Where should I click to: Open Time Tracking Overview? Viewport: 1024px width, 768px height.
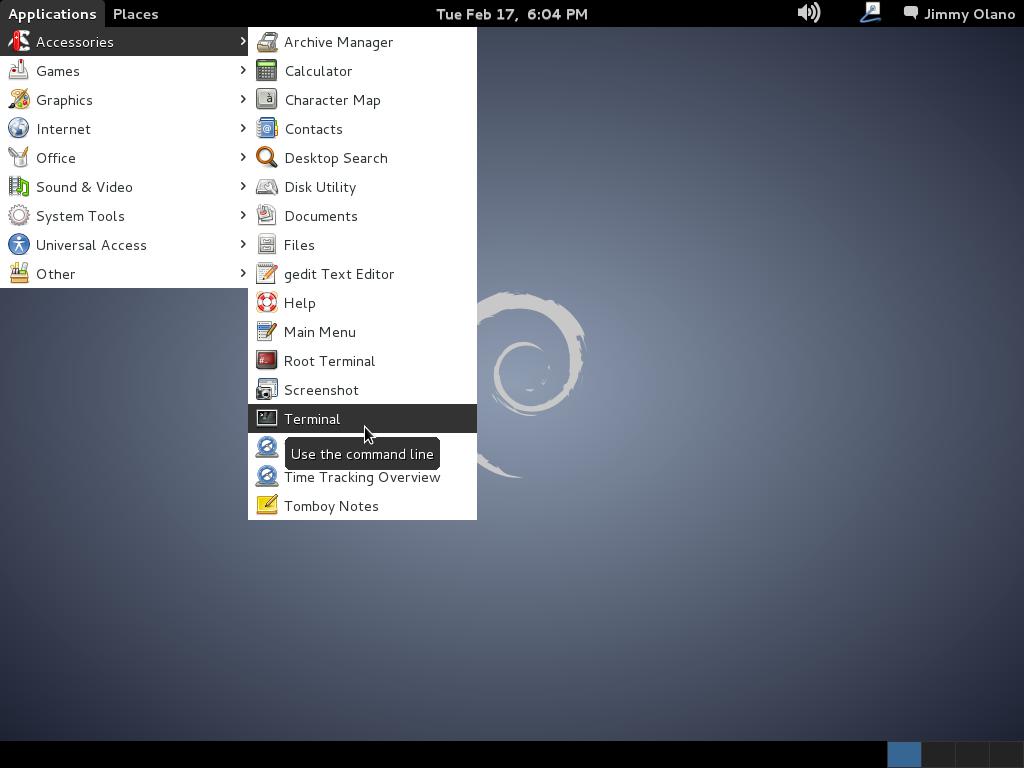[x=361, y=478]
